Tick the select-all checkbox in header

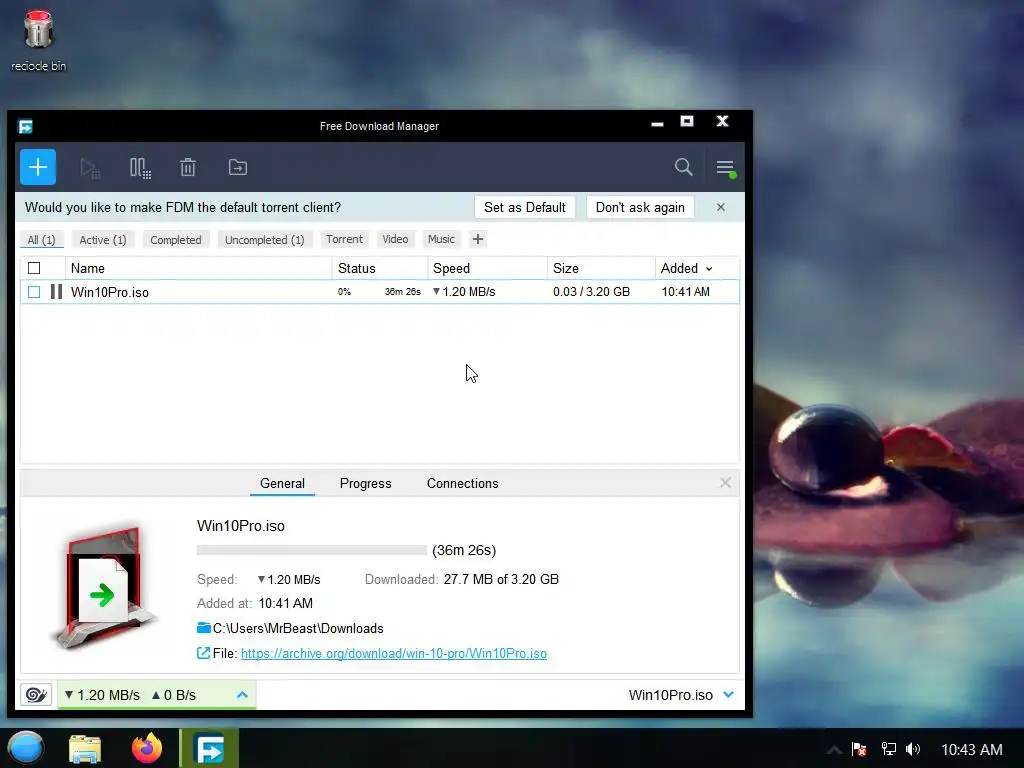click(x=34, y=268)
